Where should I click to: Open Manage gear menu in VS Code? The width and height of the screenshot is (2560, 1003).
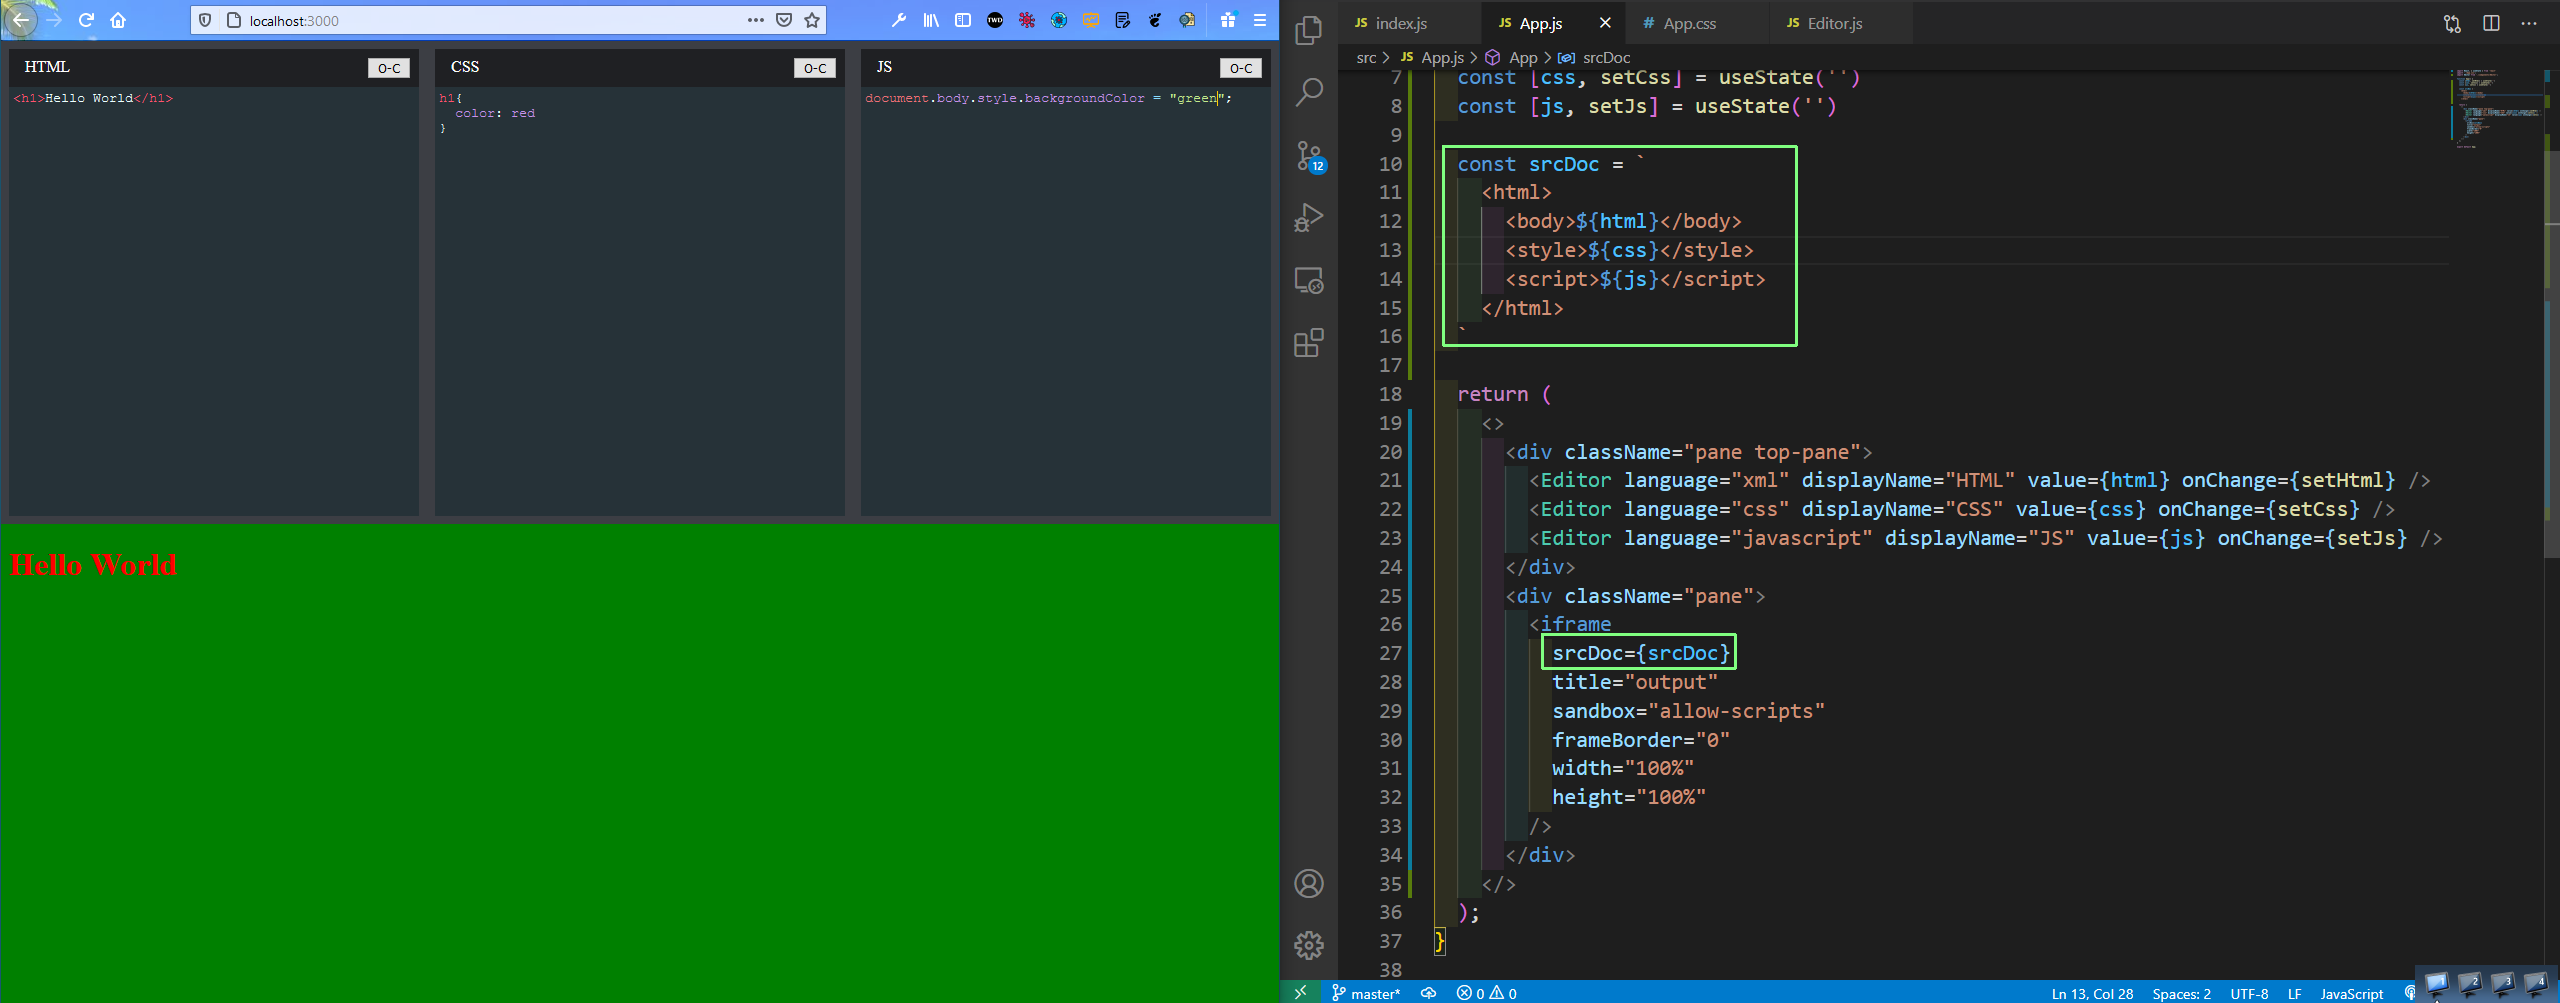pyautogui.click(x=1309, y=946)
